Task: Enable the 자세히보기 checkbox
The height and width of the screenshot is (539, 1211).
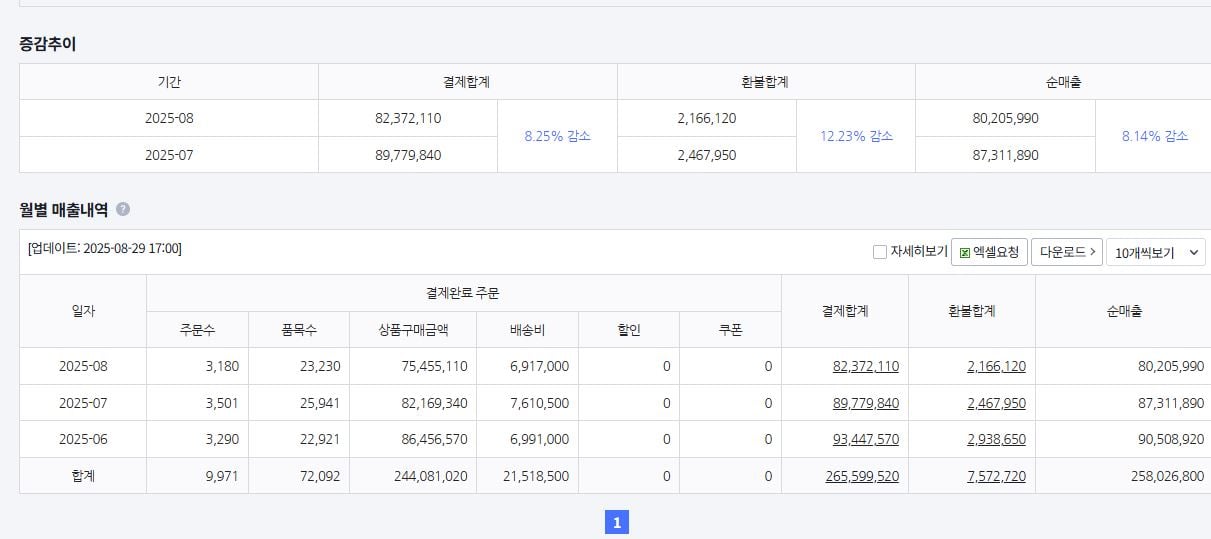Action: click(x=880, y=252)
